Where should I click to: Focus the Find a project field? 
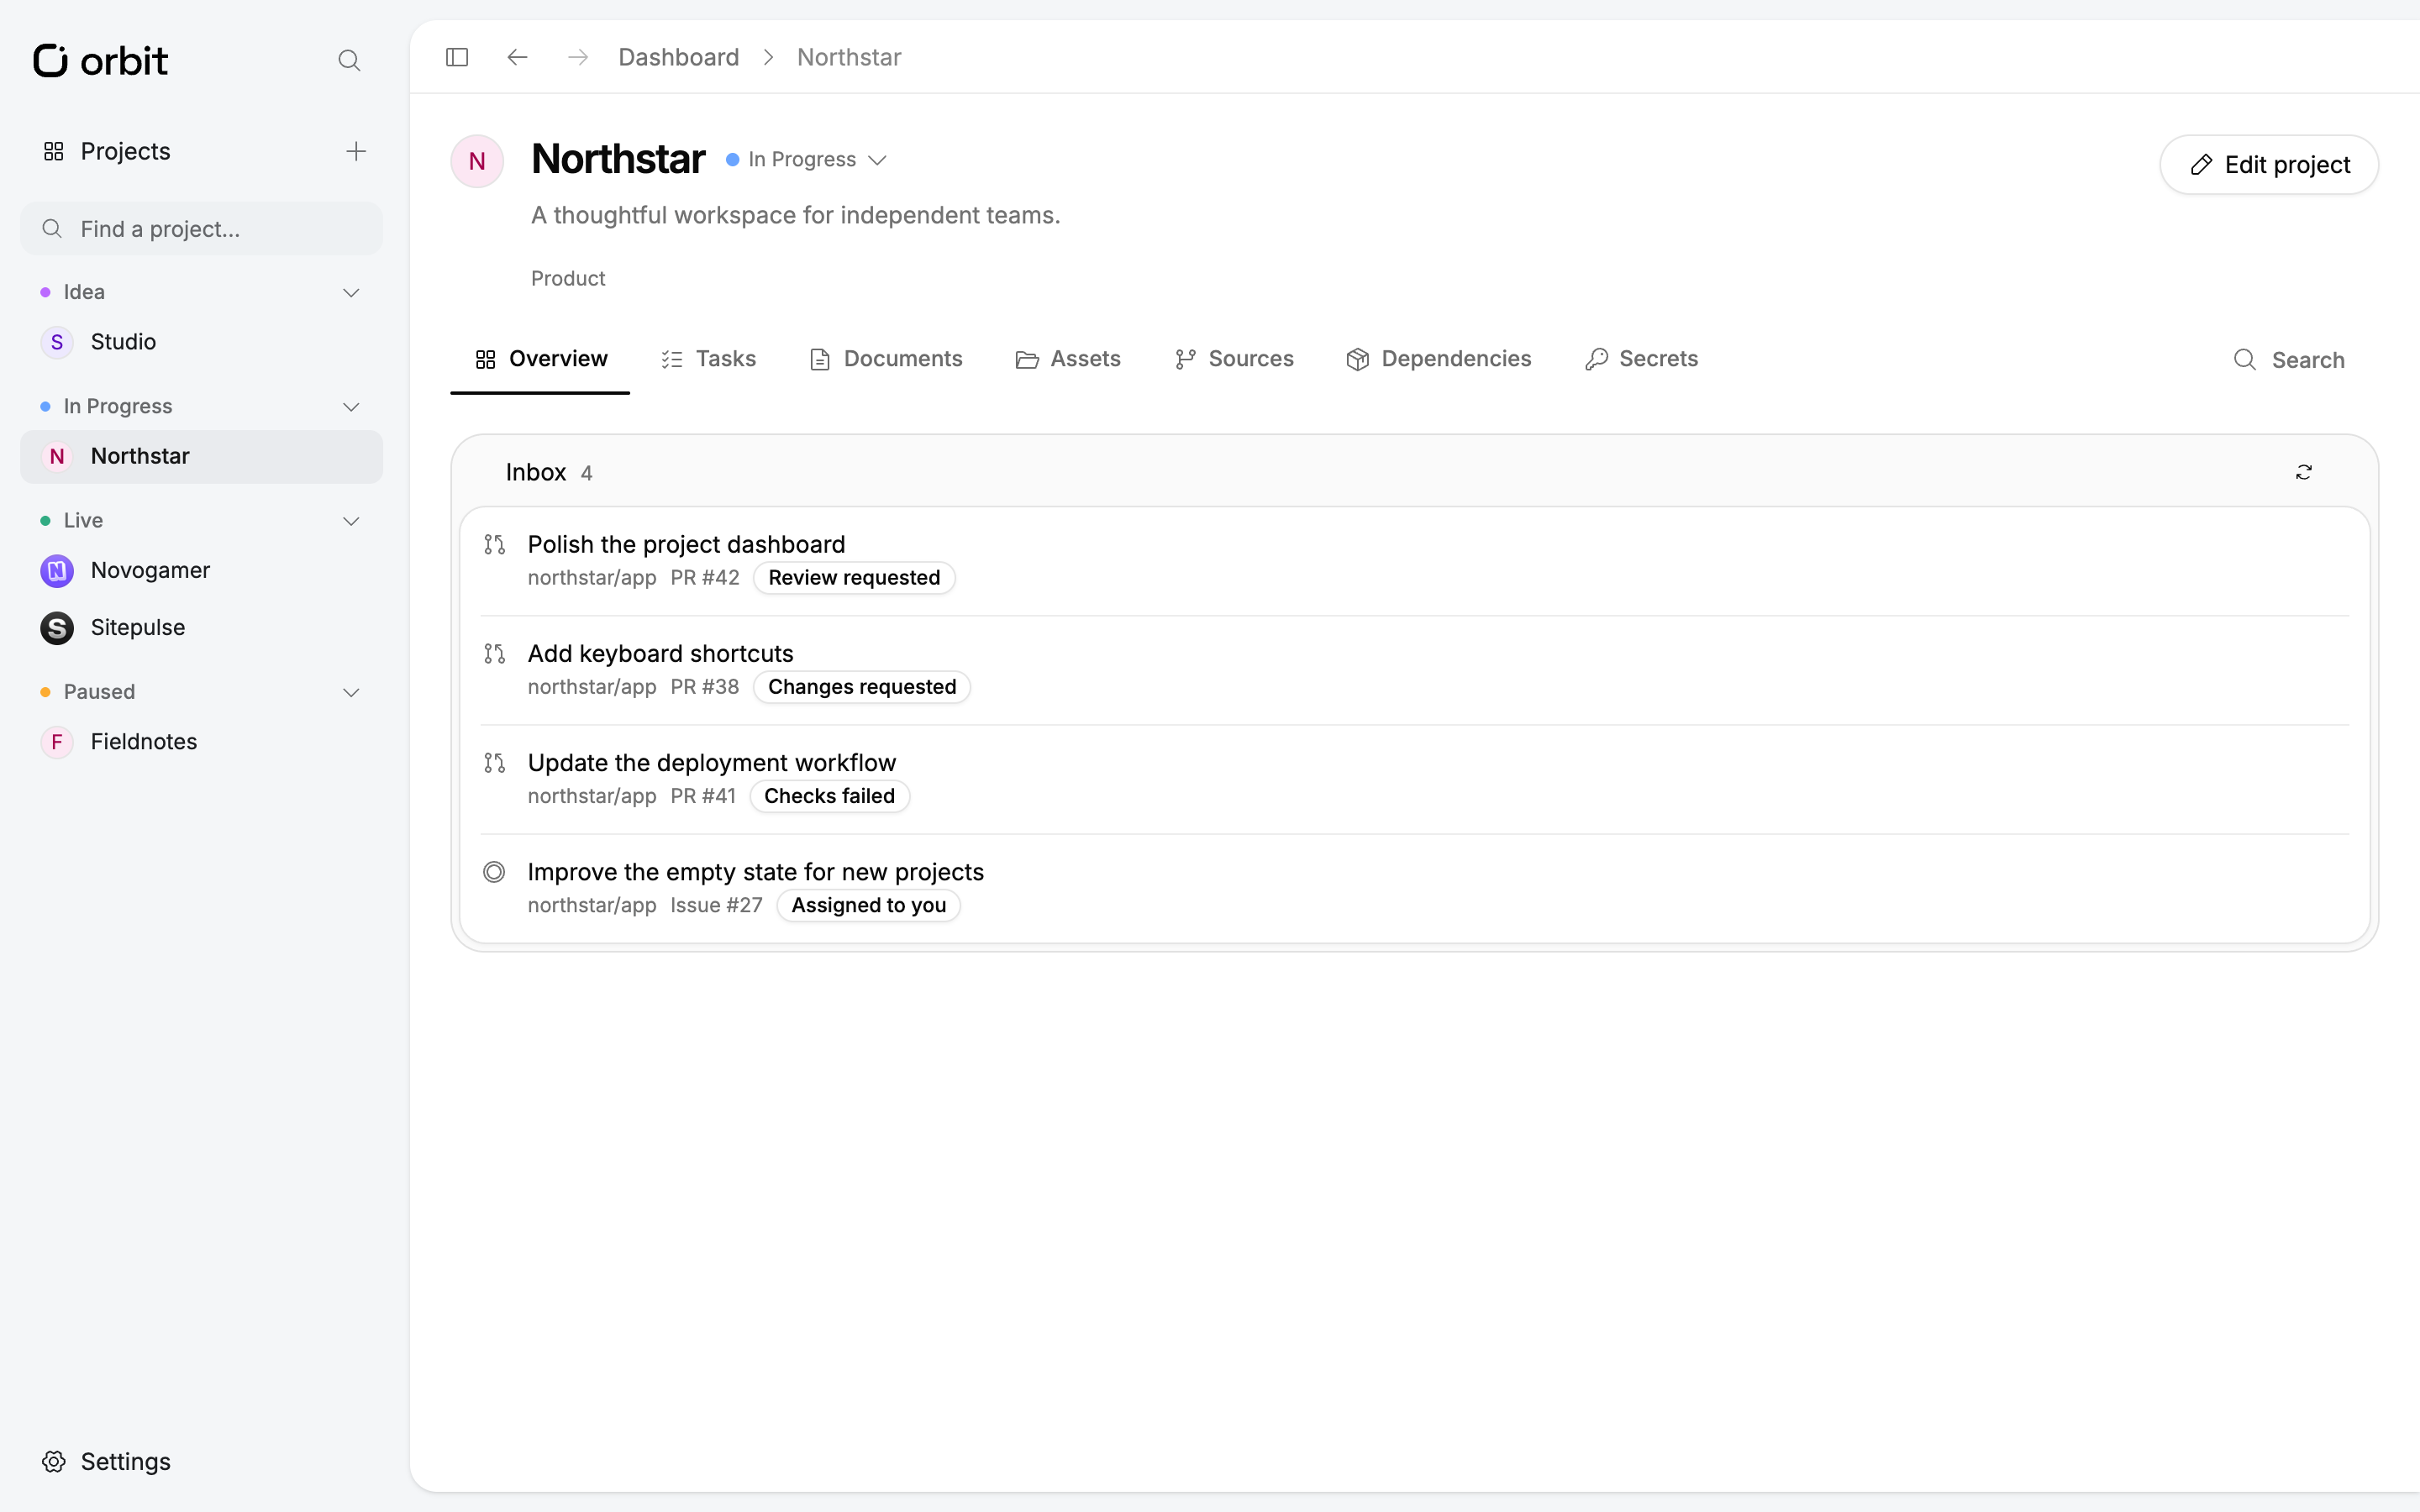tap(201, 229)
